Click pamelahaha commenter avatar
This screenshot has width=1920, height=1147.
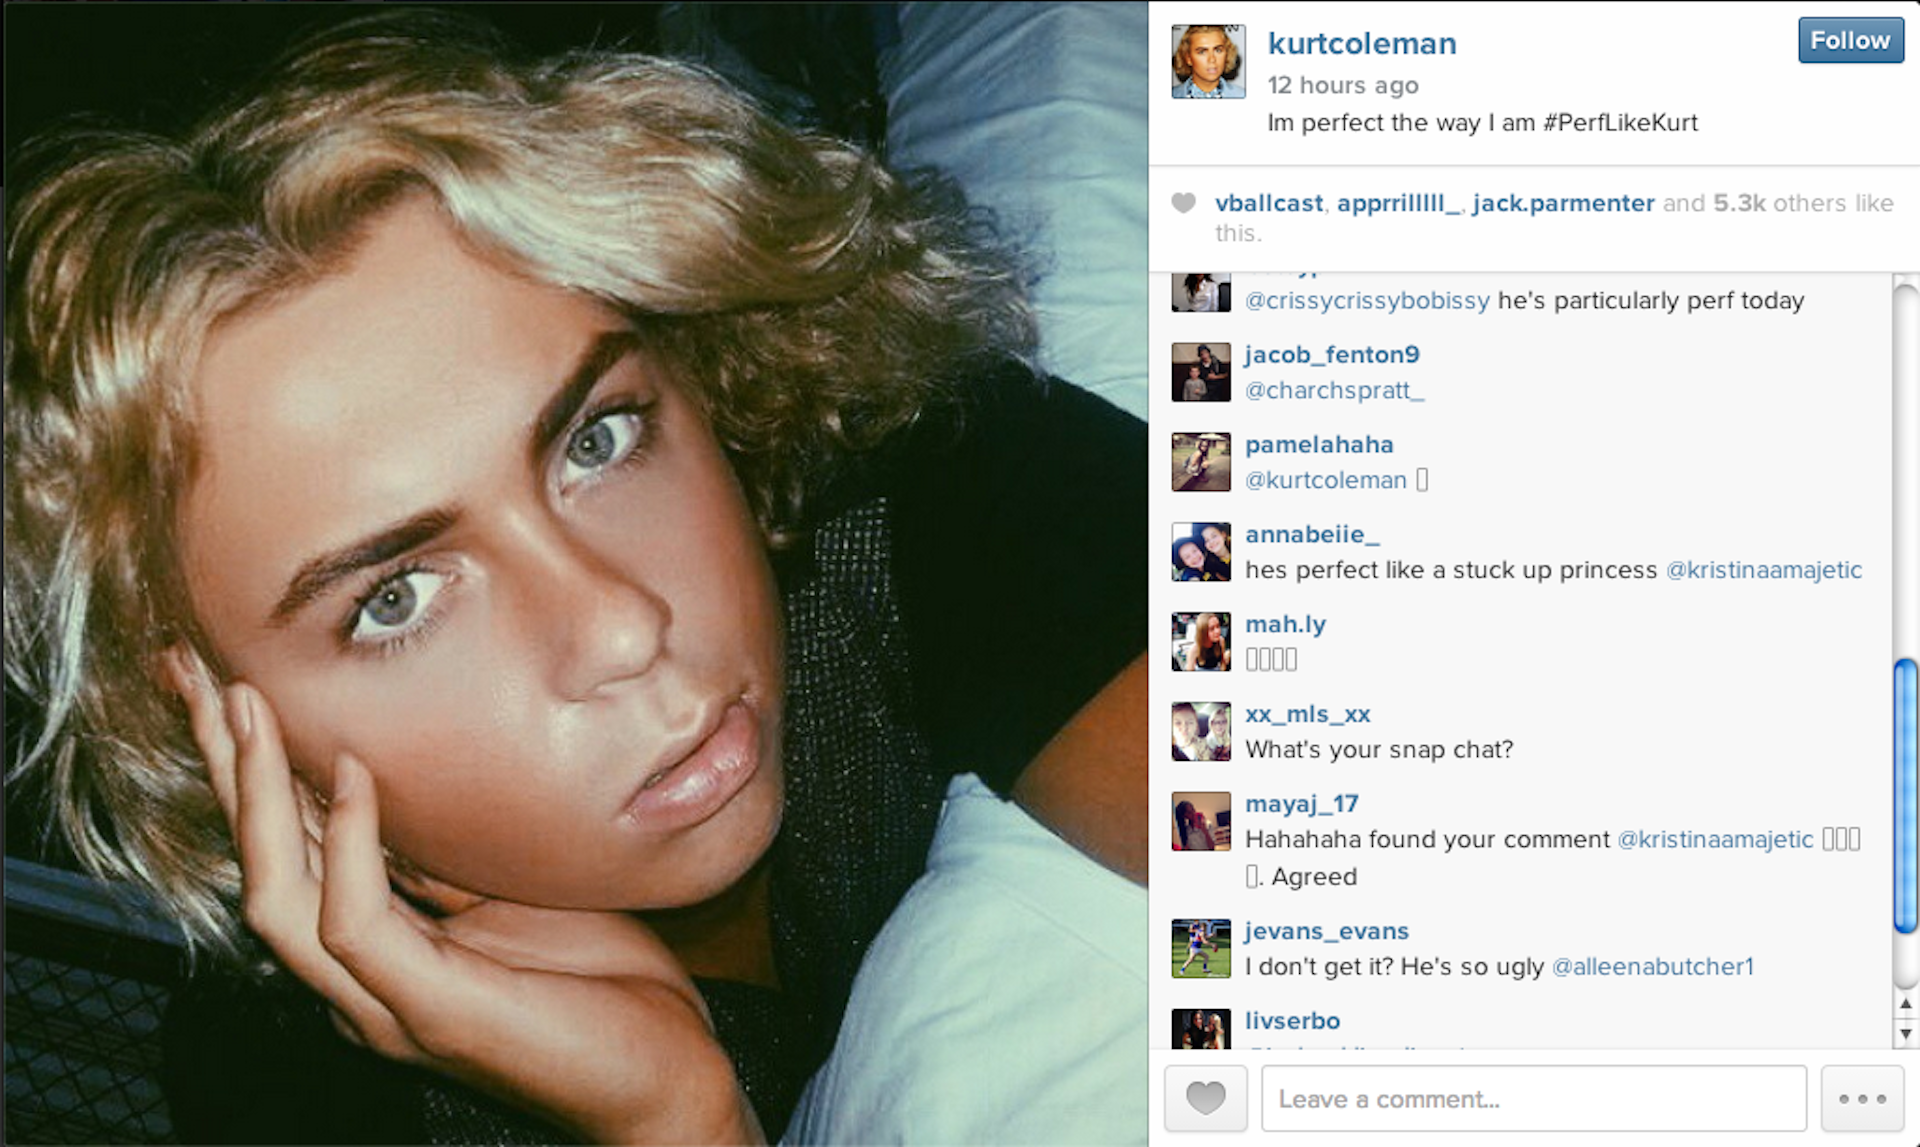point(1201,462)
